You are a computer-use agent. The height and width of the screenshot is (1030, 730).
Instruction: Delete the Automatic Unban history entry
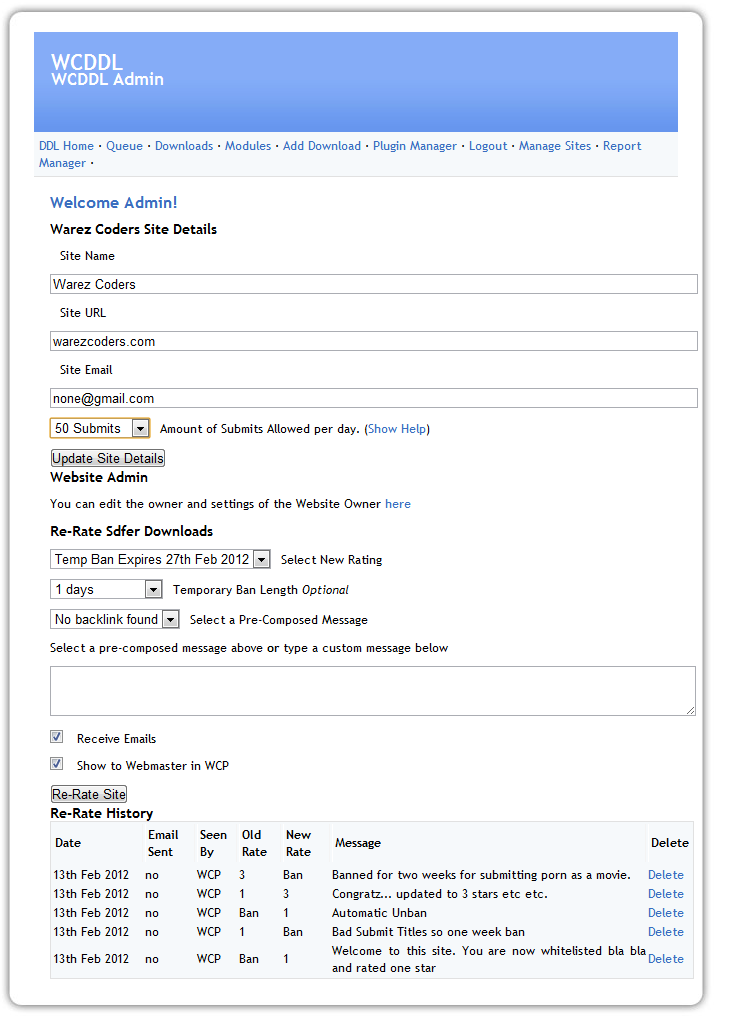(x=665, y=913)
